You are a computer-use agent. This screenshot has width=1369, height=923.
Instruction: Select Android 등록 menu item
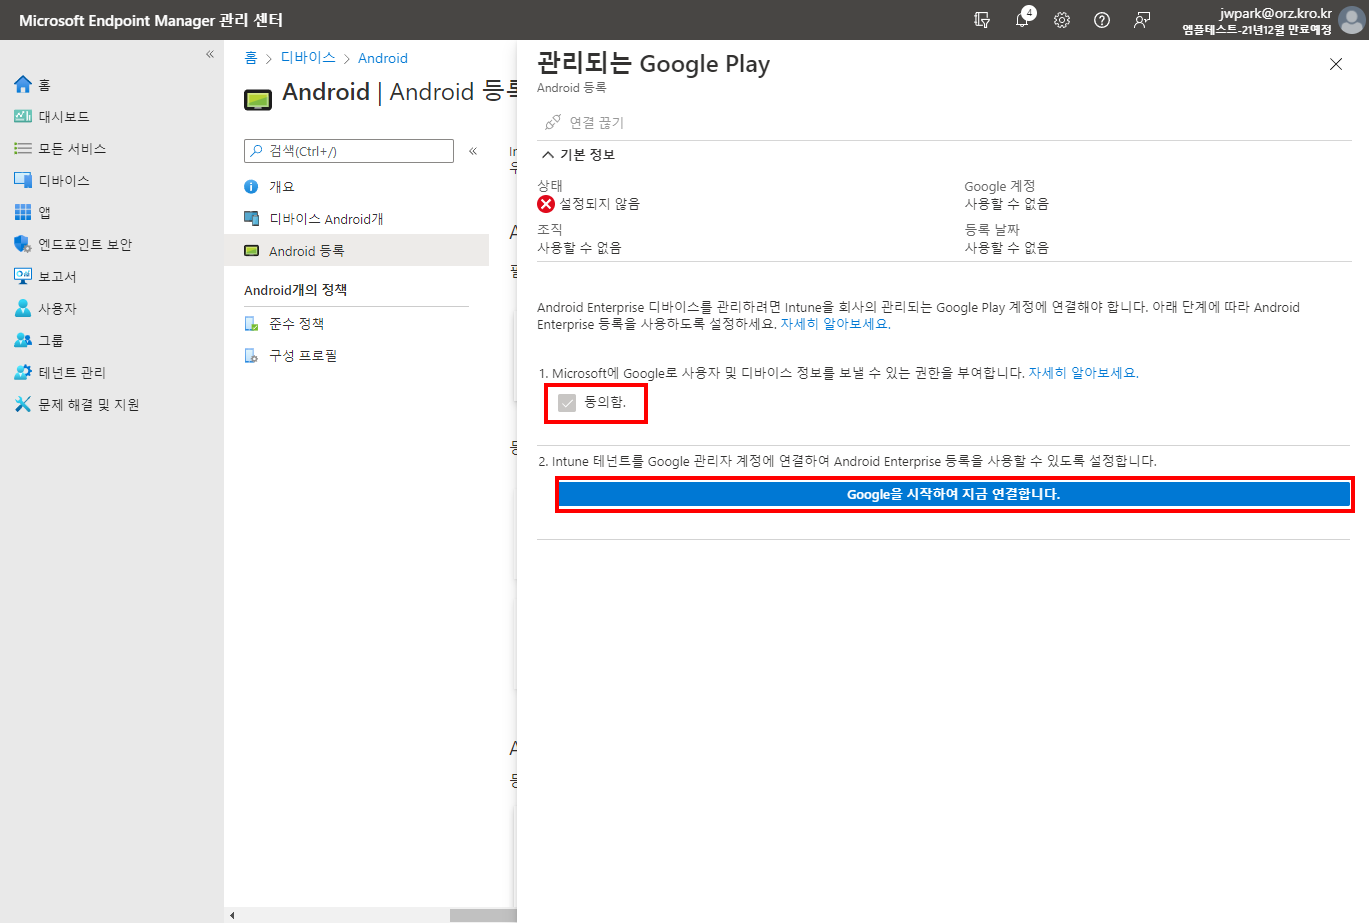coord(356,251)
